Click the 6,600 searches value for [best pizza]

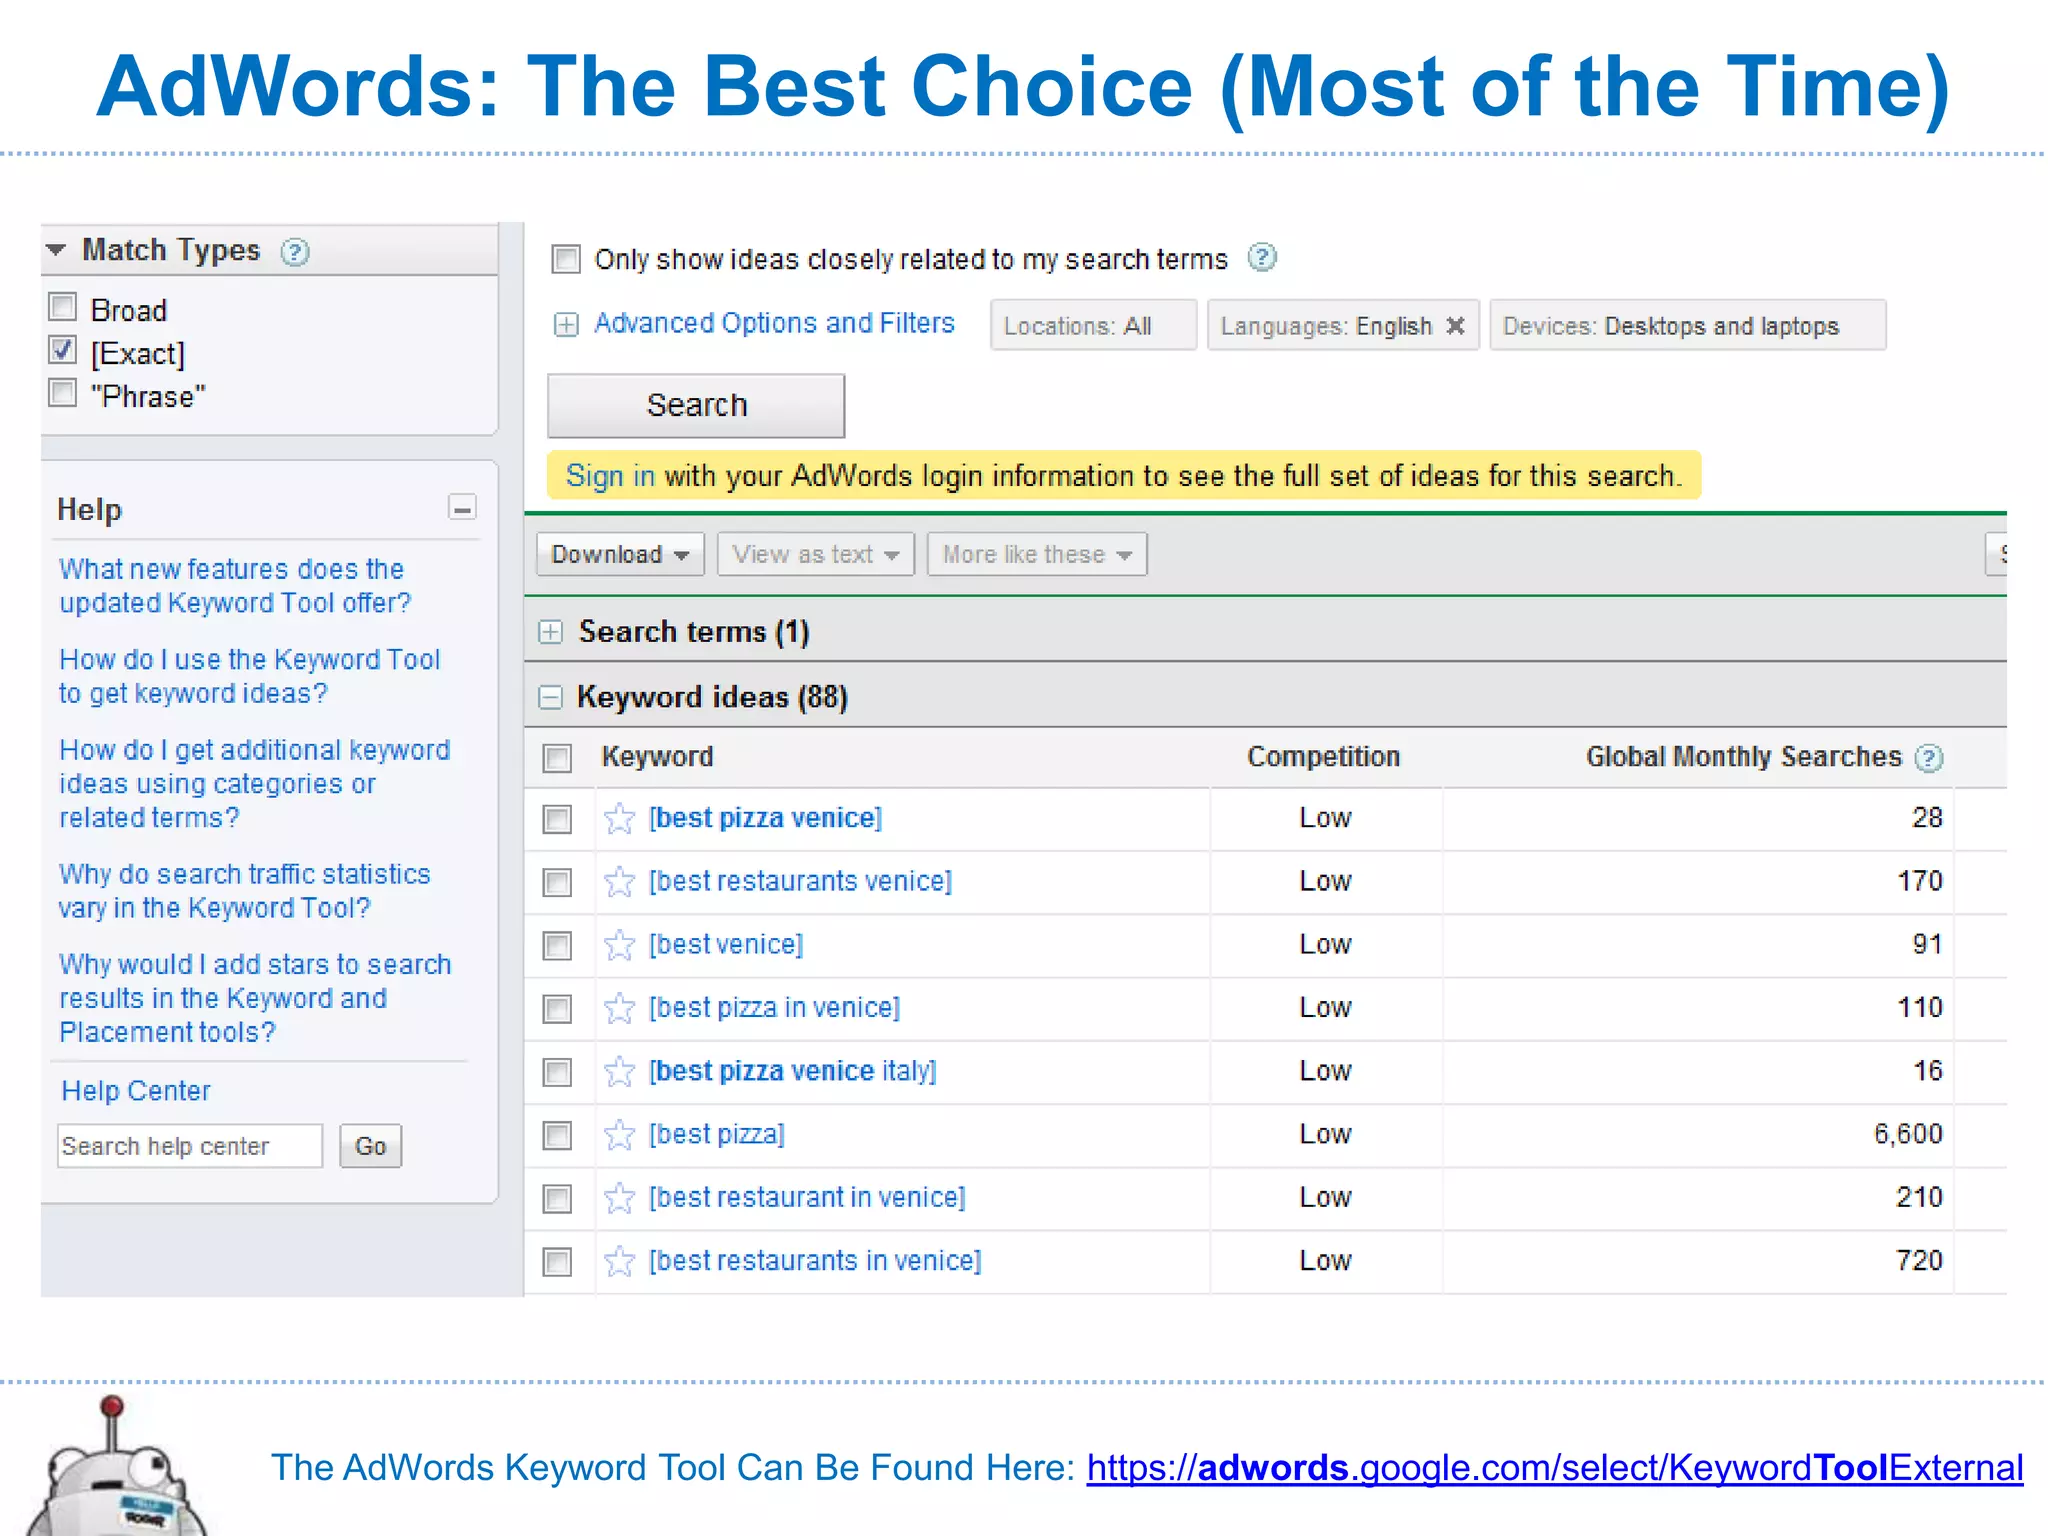pyautogui.click(x=1908, y=1134)
